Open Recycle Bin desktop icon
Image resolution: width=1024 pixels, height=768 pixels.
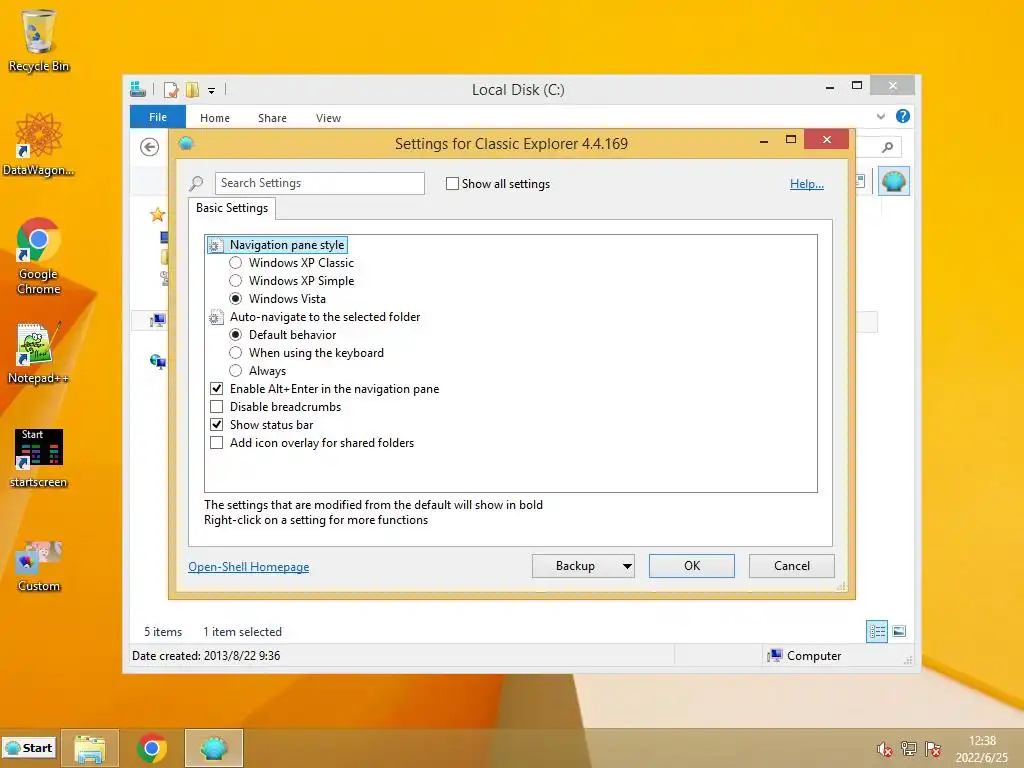click(39, 40)
